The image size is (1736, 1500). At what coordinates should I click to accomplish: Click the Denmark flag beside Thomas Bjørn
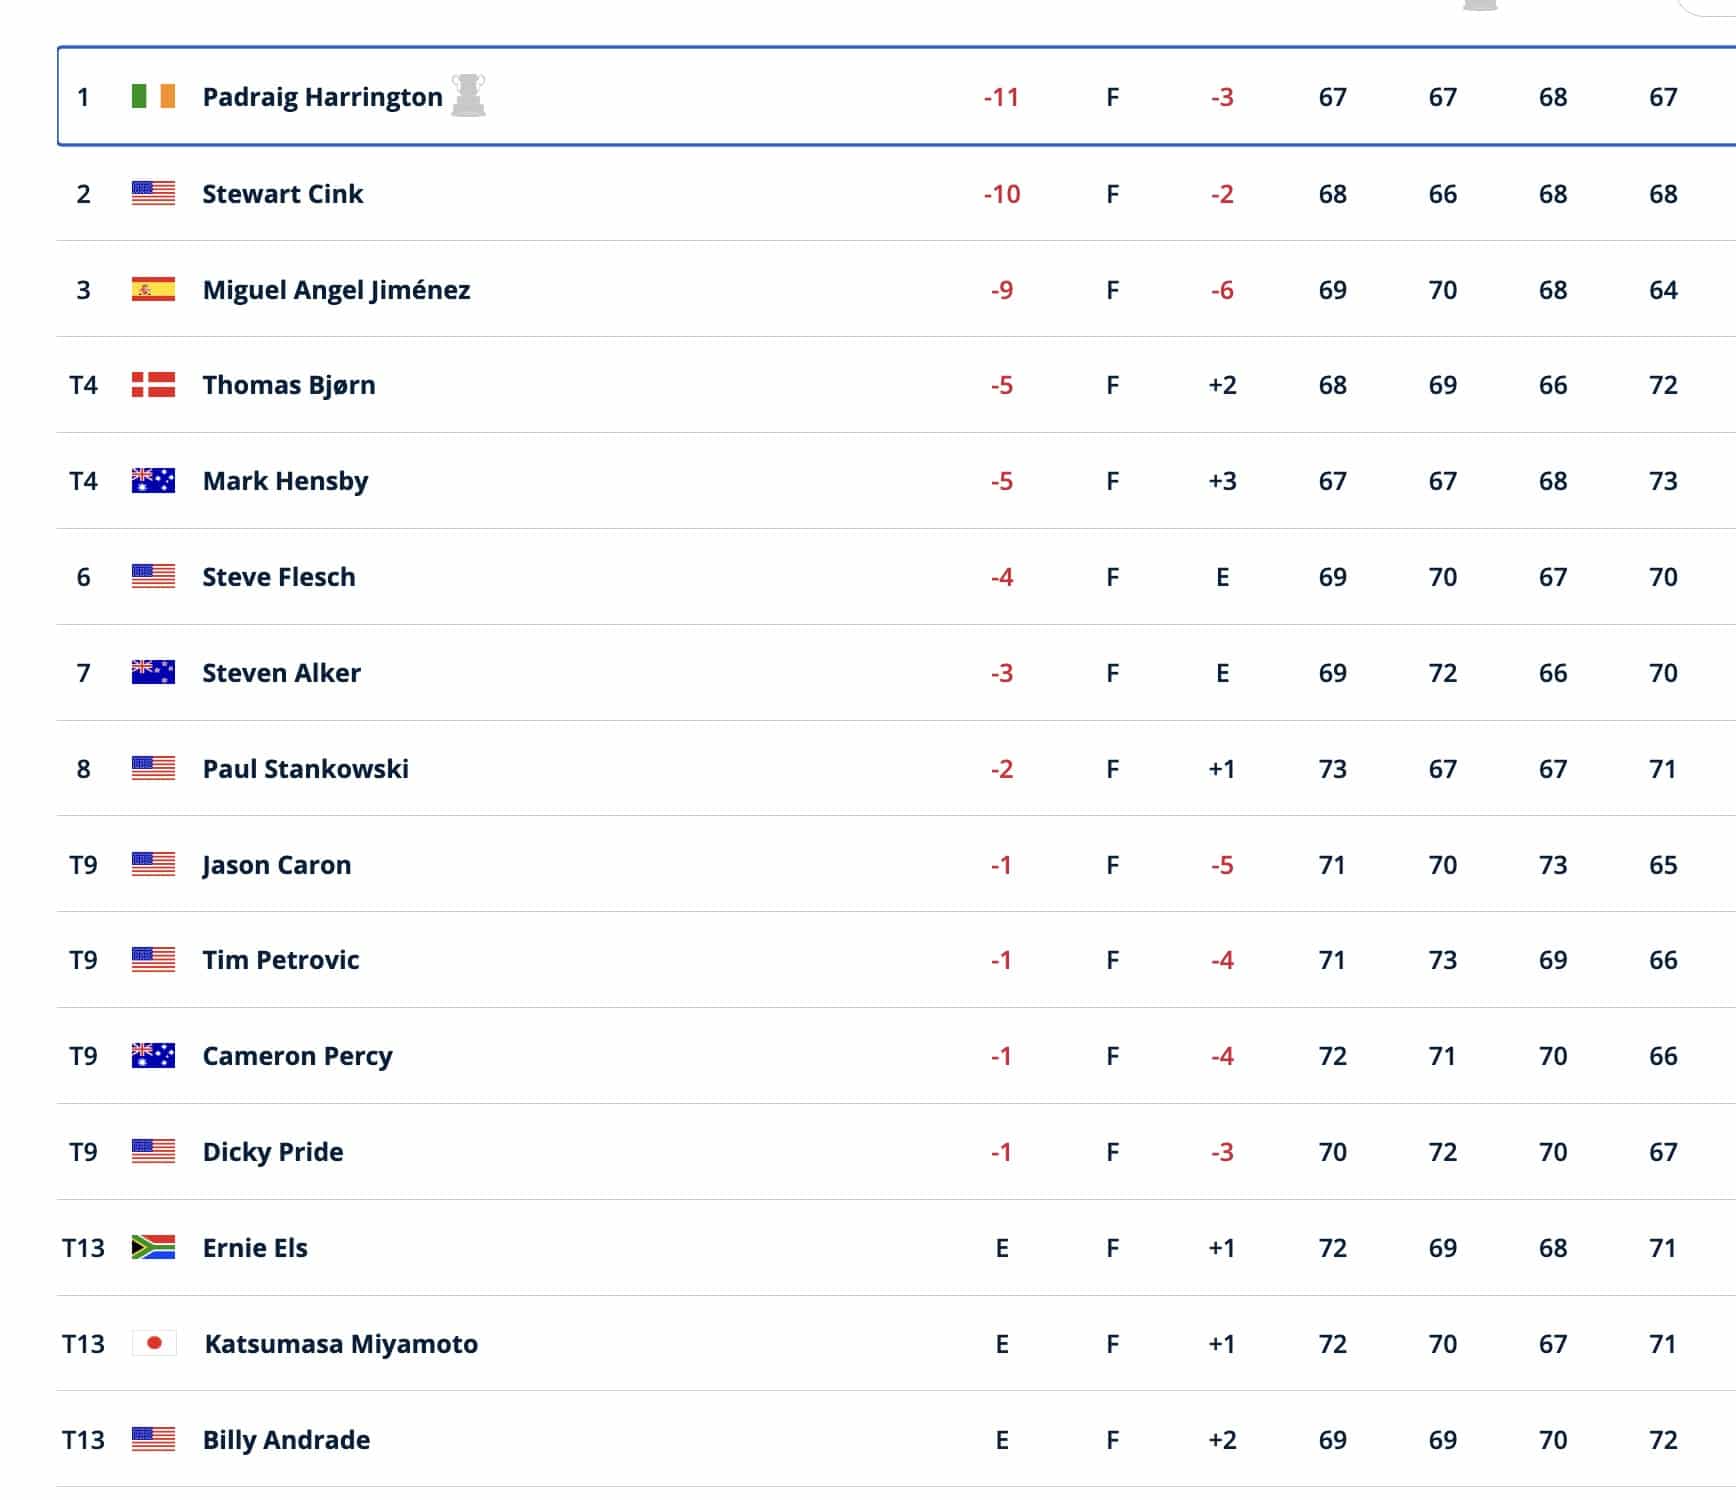coord(153,385)
